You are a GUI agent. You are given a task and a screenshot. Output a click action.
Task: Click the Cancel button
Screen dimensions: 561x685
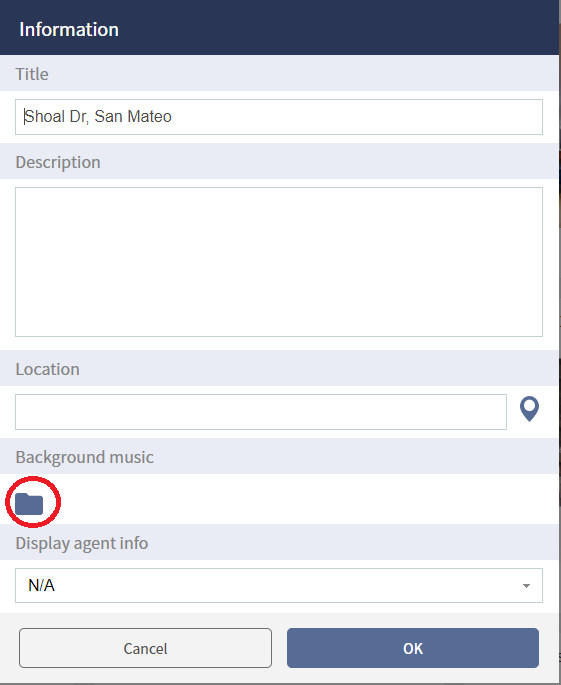[x=145, y=648]
